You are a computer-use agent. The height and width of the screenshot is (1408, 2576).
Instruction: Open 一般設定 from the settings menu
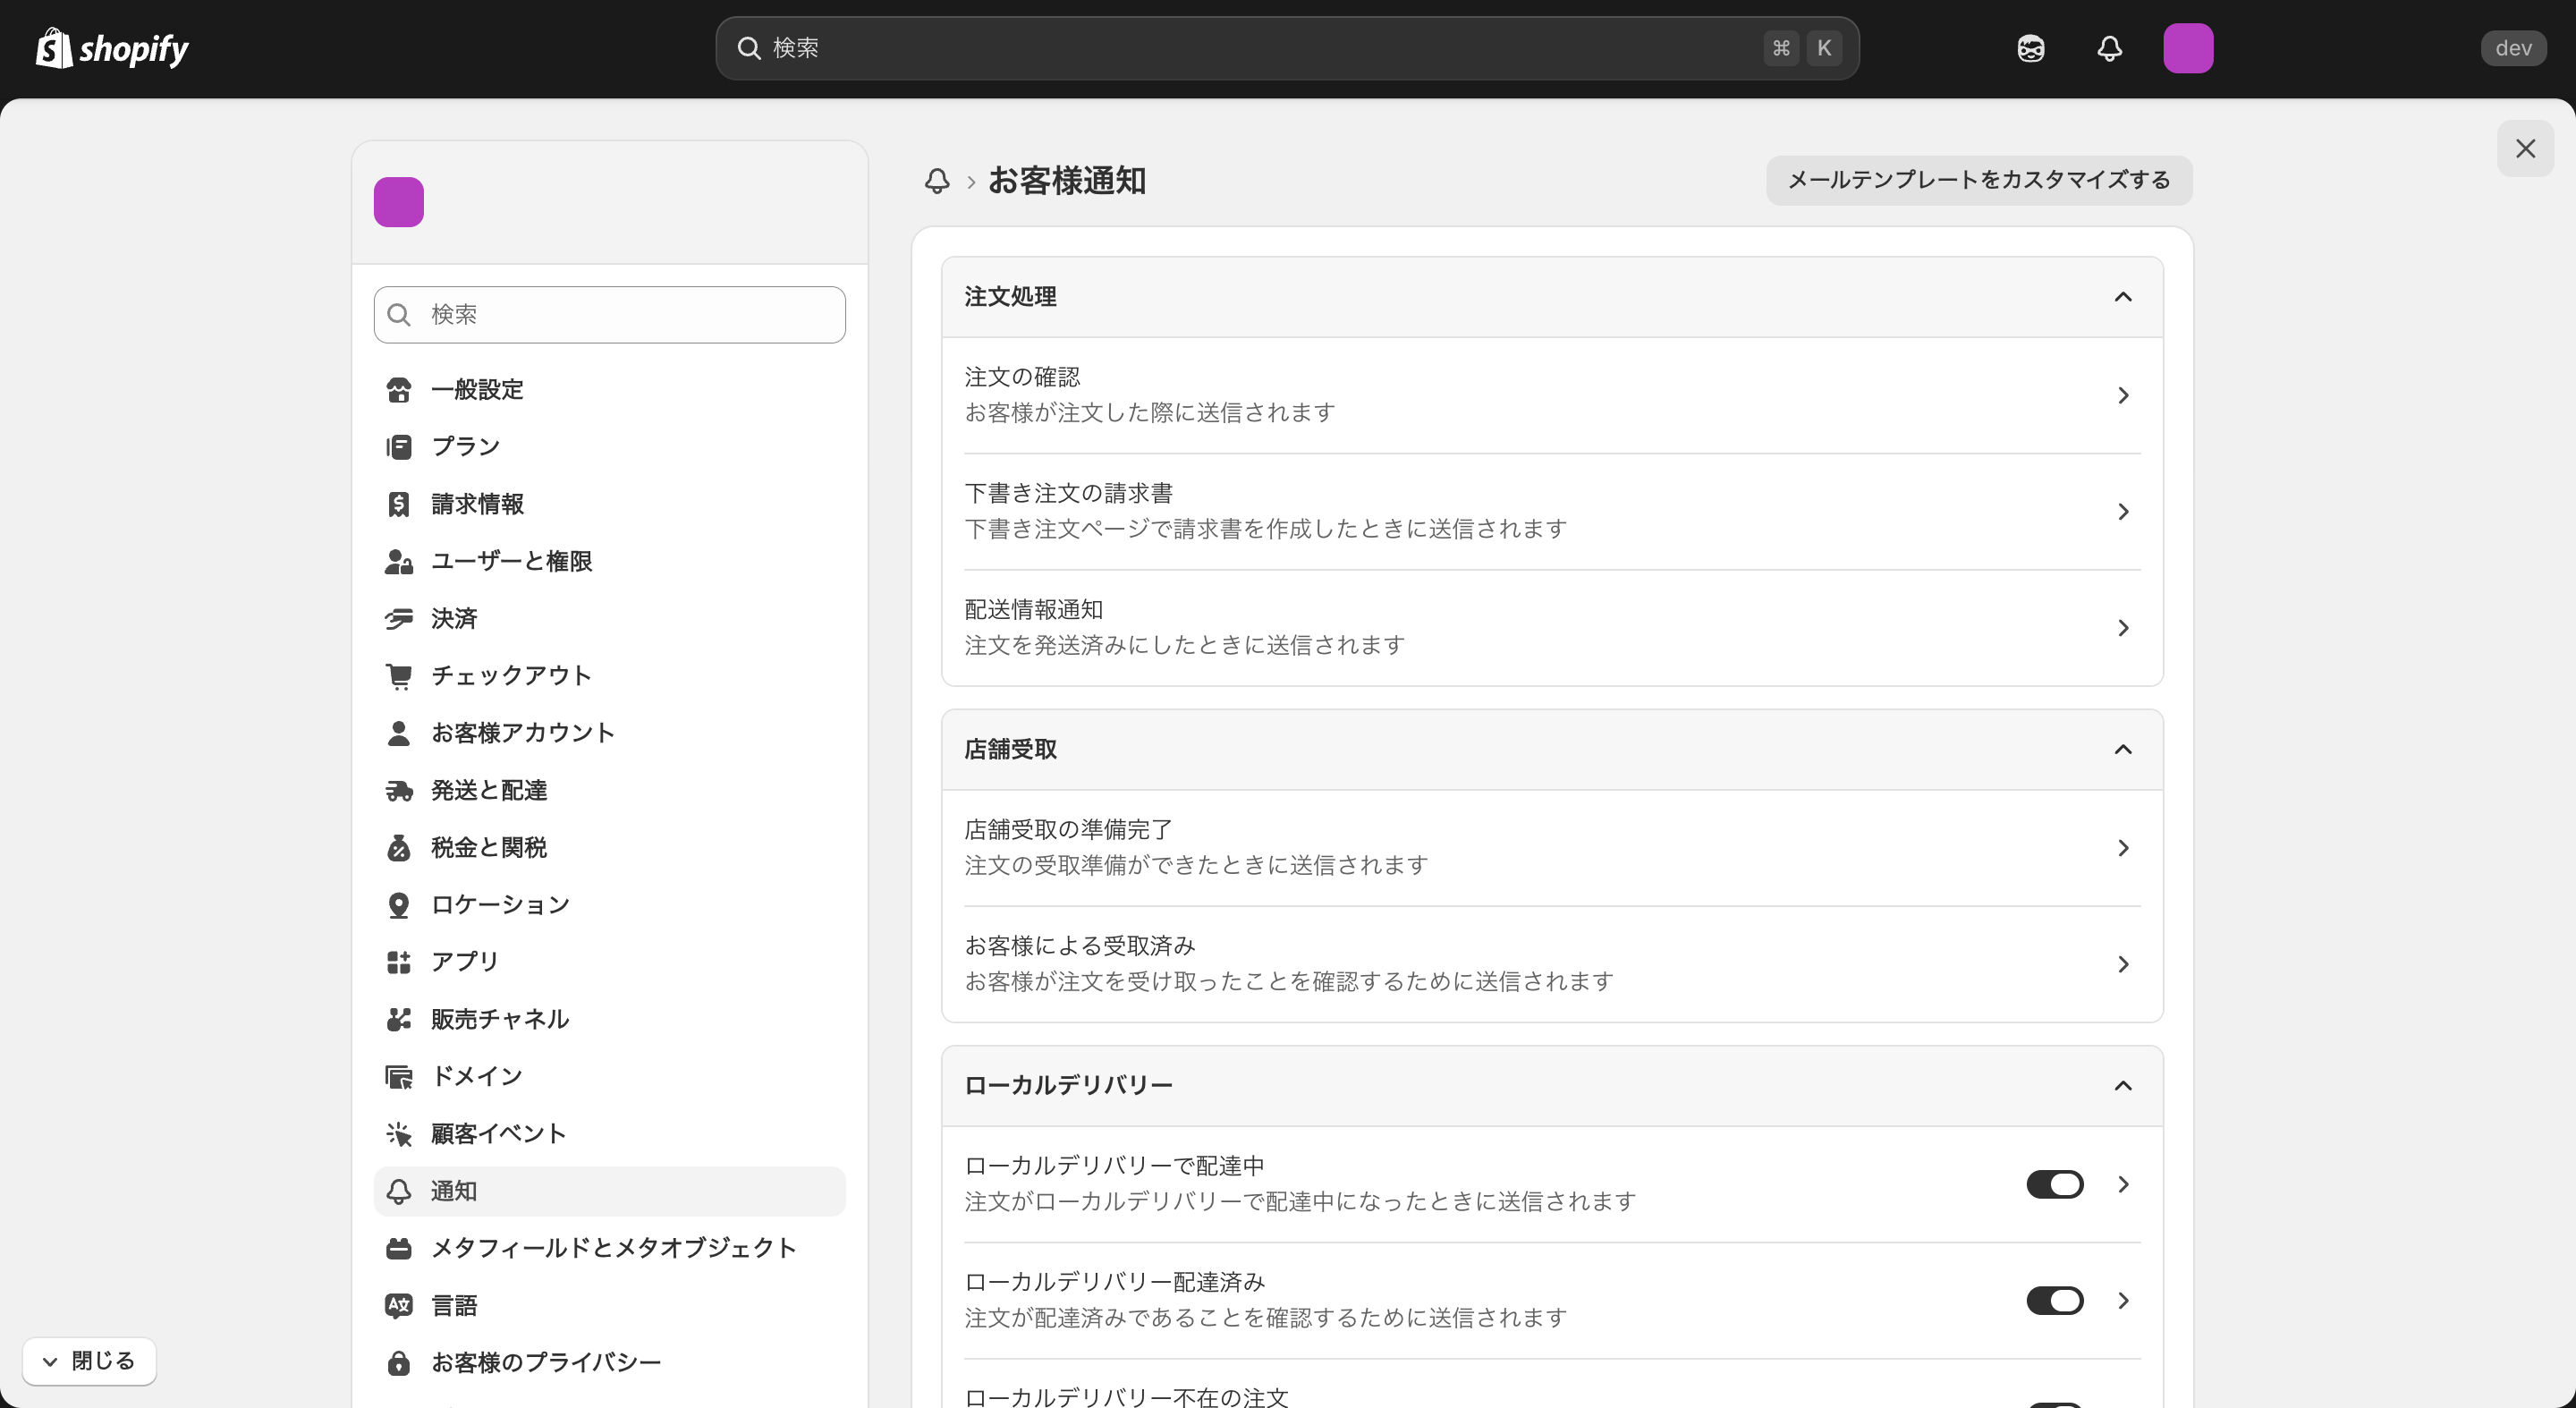(x=477, y=389)
